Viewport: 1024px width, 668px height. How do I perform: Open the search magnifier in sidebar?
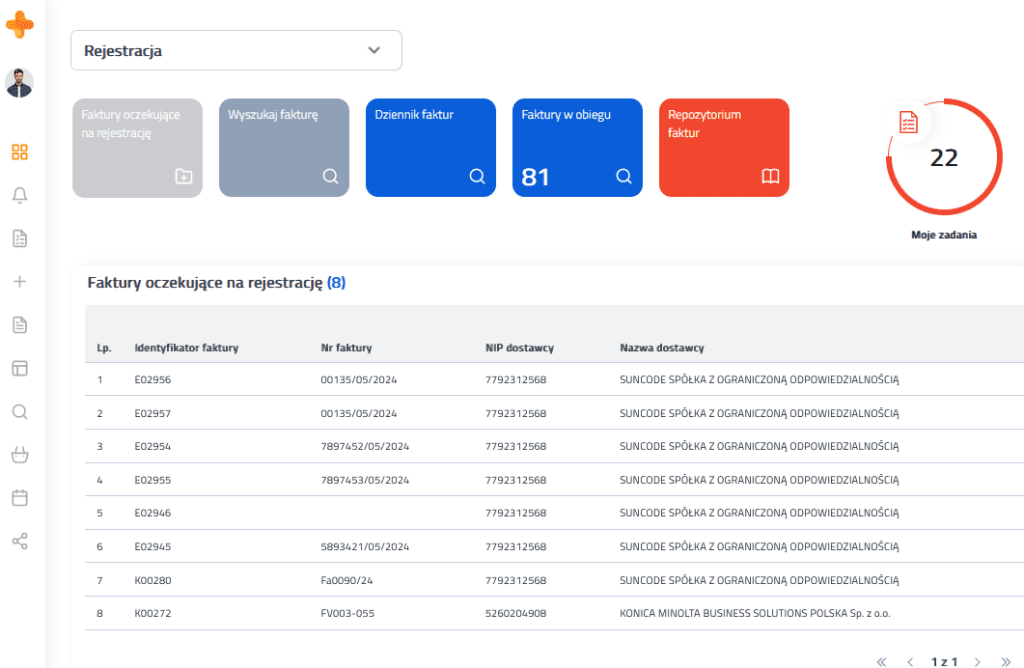pos(20,411)
